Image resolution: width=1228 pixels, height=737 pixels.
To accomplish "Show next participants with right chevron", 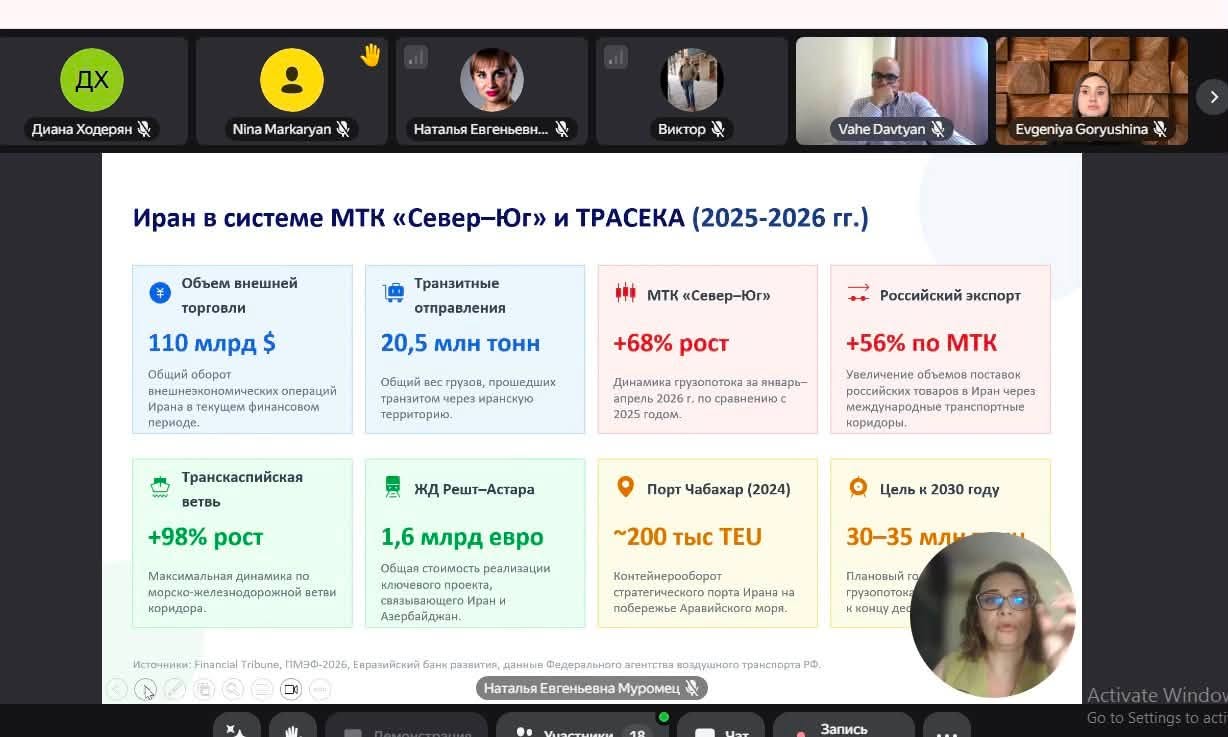I will pos(1213,97).
